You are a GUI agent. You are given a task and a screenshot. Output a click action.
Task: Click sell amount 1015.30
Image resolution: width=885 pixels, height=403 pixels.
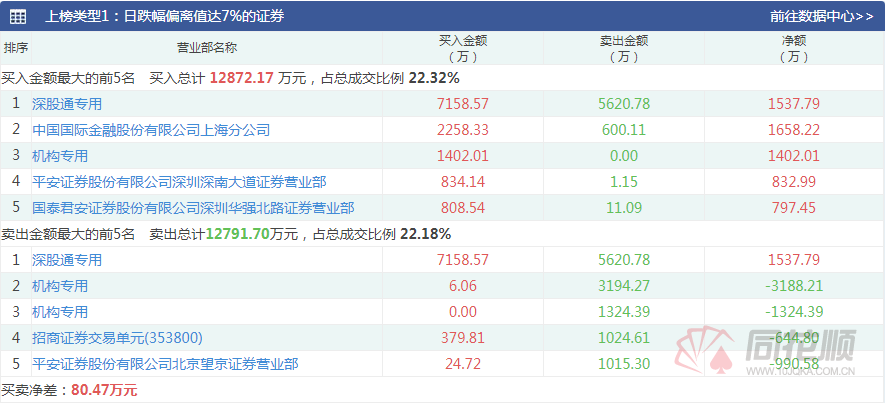click(624, 363)
